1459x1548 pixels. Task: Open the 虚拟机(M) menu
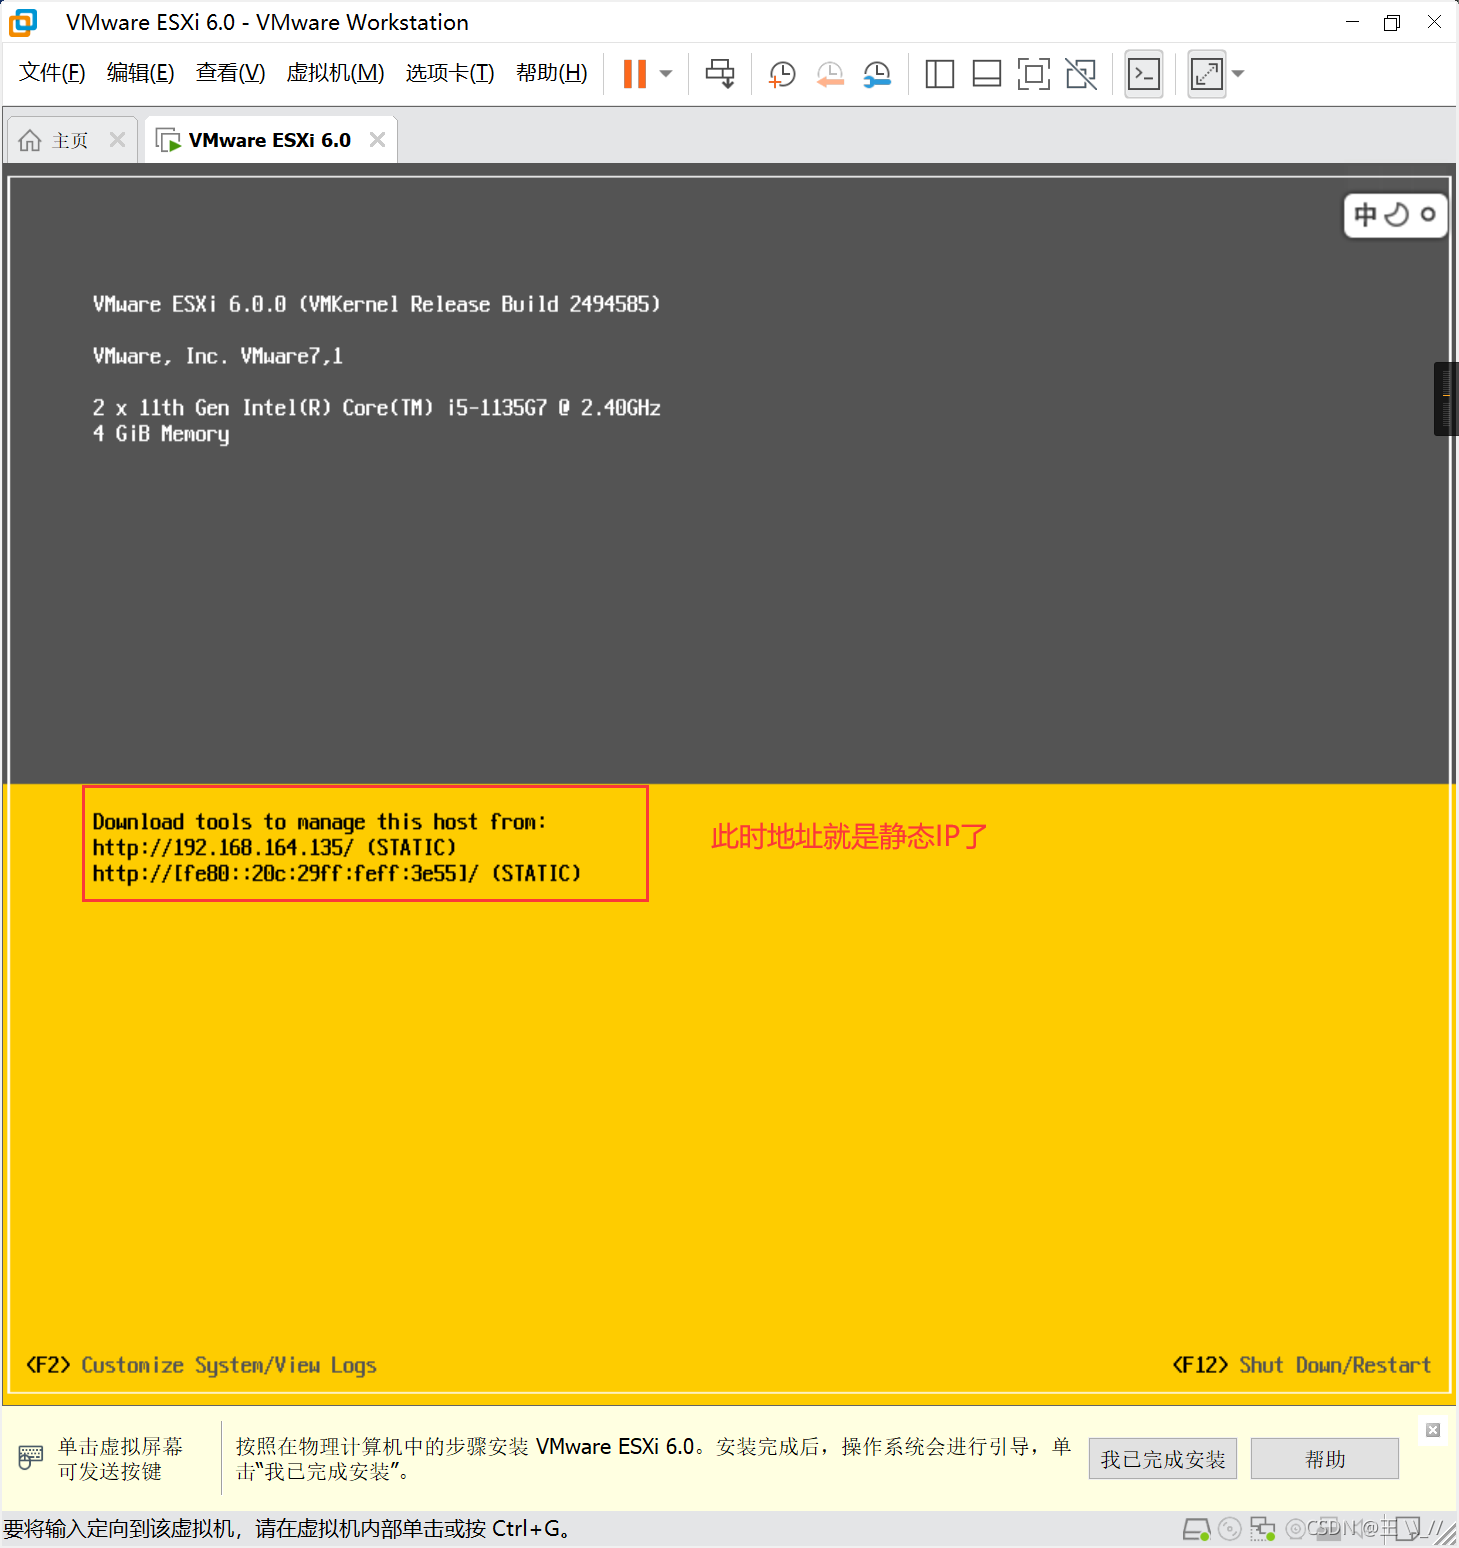(335, 73)
